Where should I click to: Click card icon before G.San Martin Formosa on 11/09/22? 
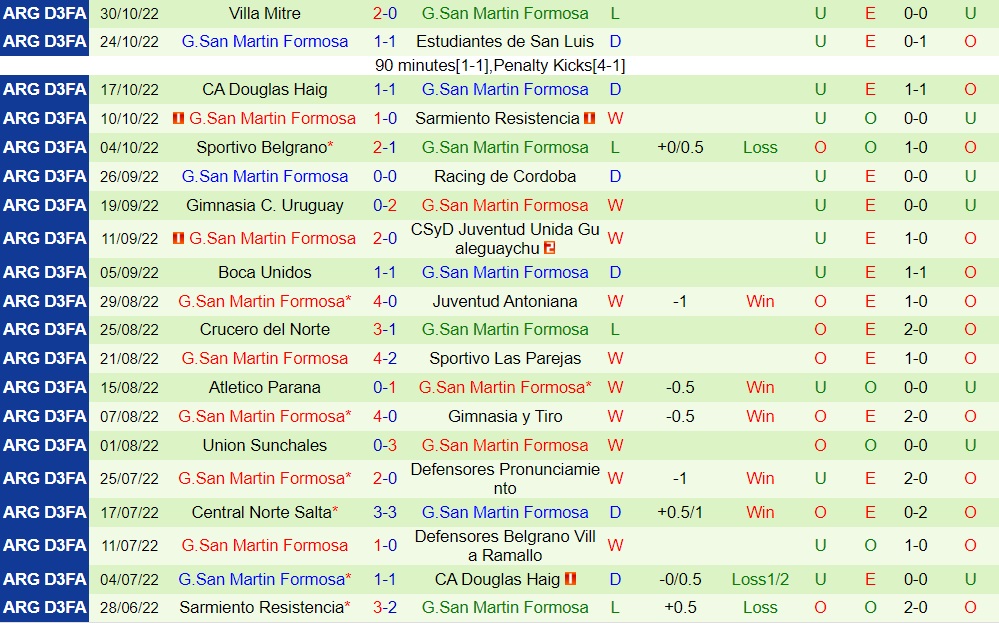(x=179, y=239)
